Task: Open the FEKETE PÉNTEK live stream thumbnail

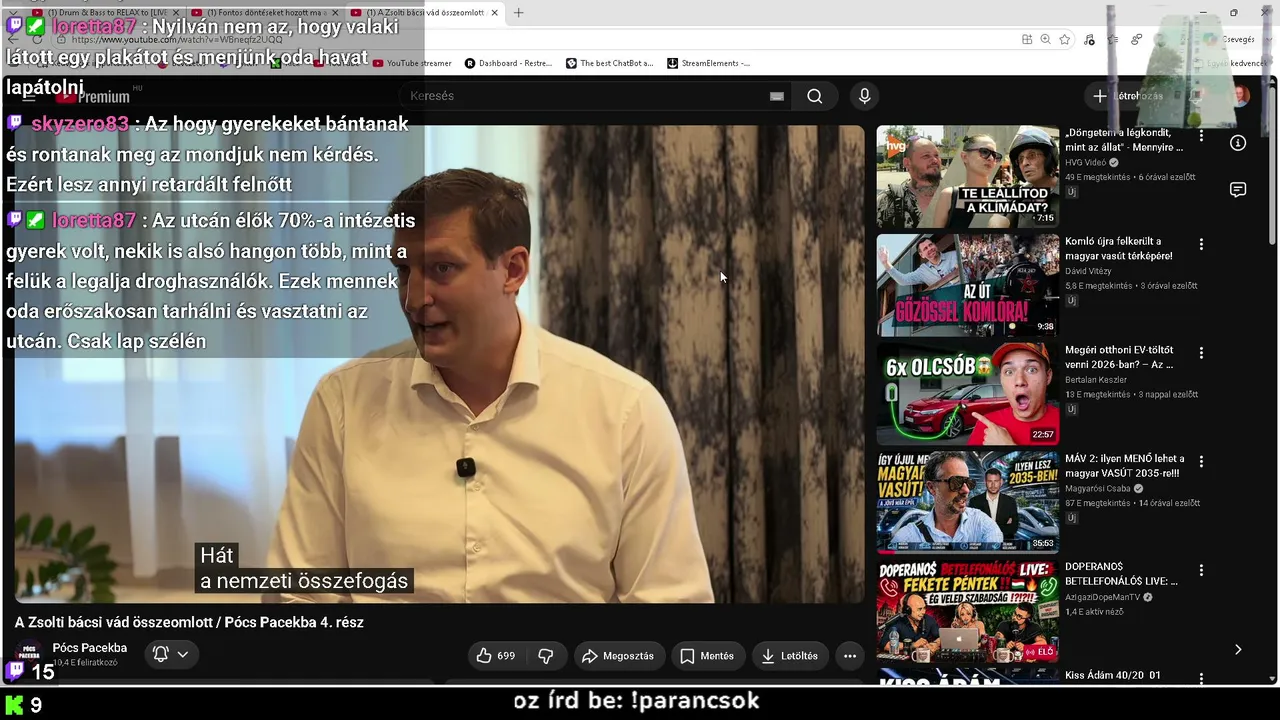Action: [968, 611]
